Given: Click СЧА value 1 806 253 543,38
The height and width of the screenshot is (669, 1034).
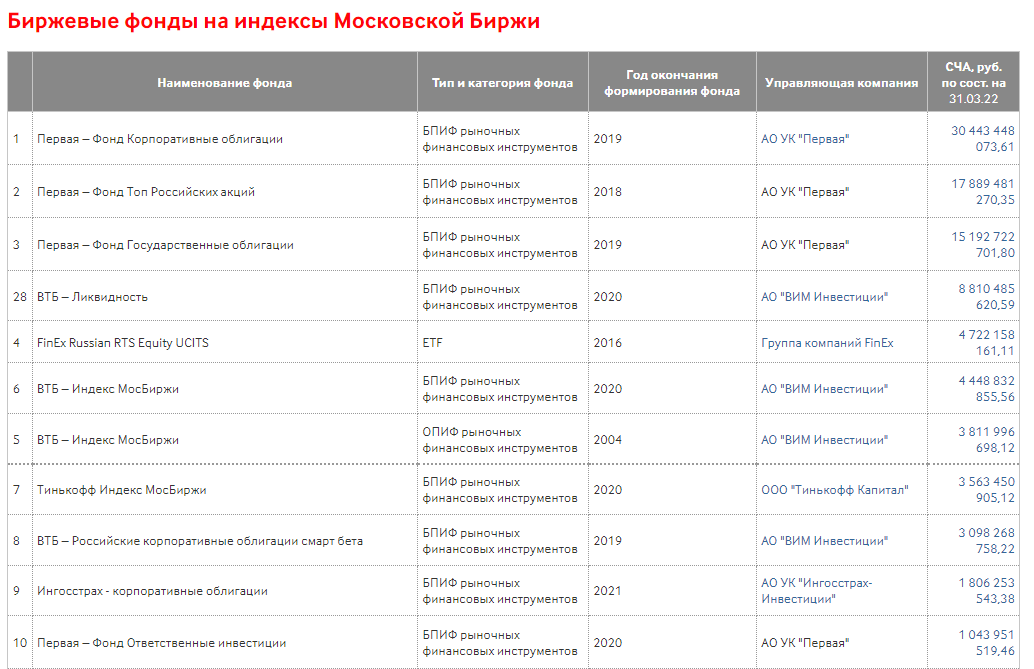Looking at the screenshot, I should coord(987,591).
